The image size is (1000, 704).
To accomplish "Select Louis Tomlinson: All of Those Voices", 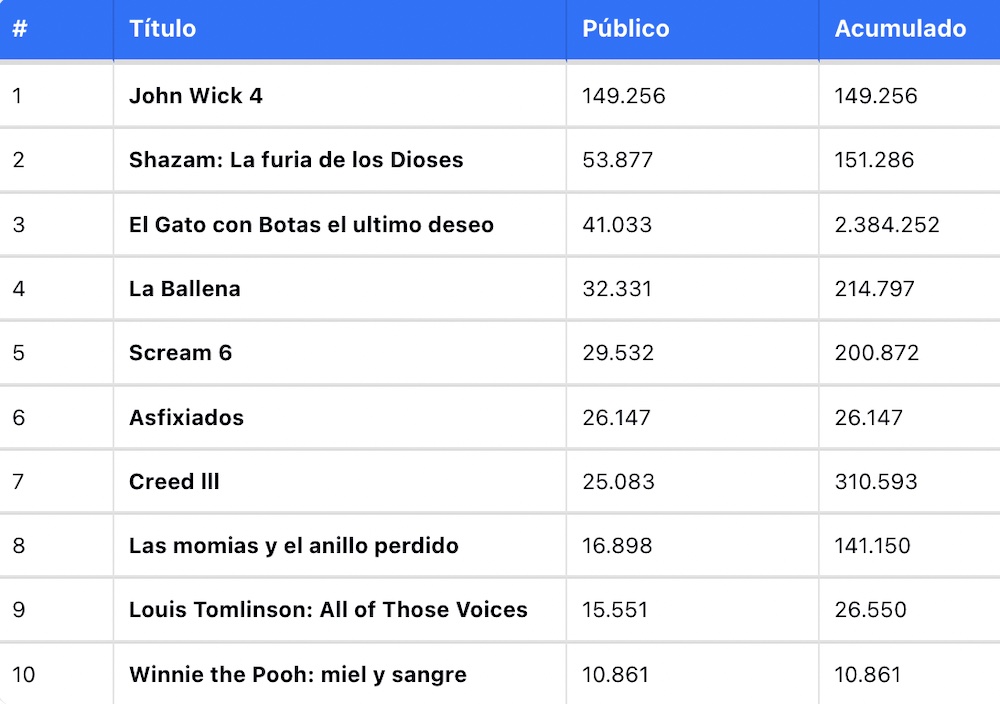I will [328, 610].
